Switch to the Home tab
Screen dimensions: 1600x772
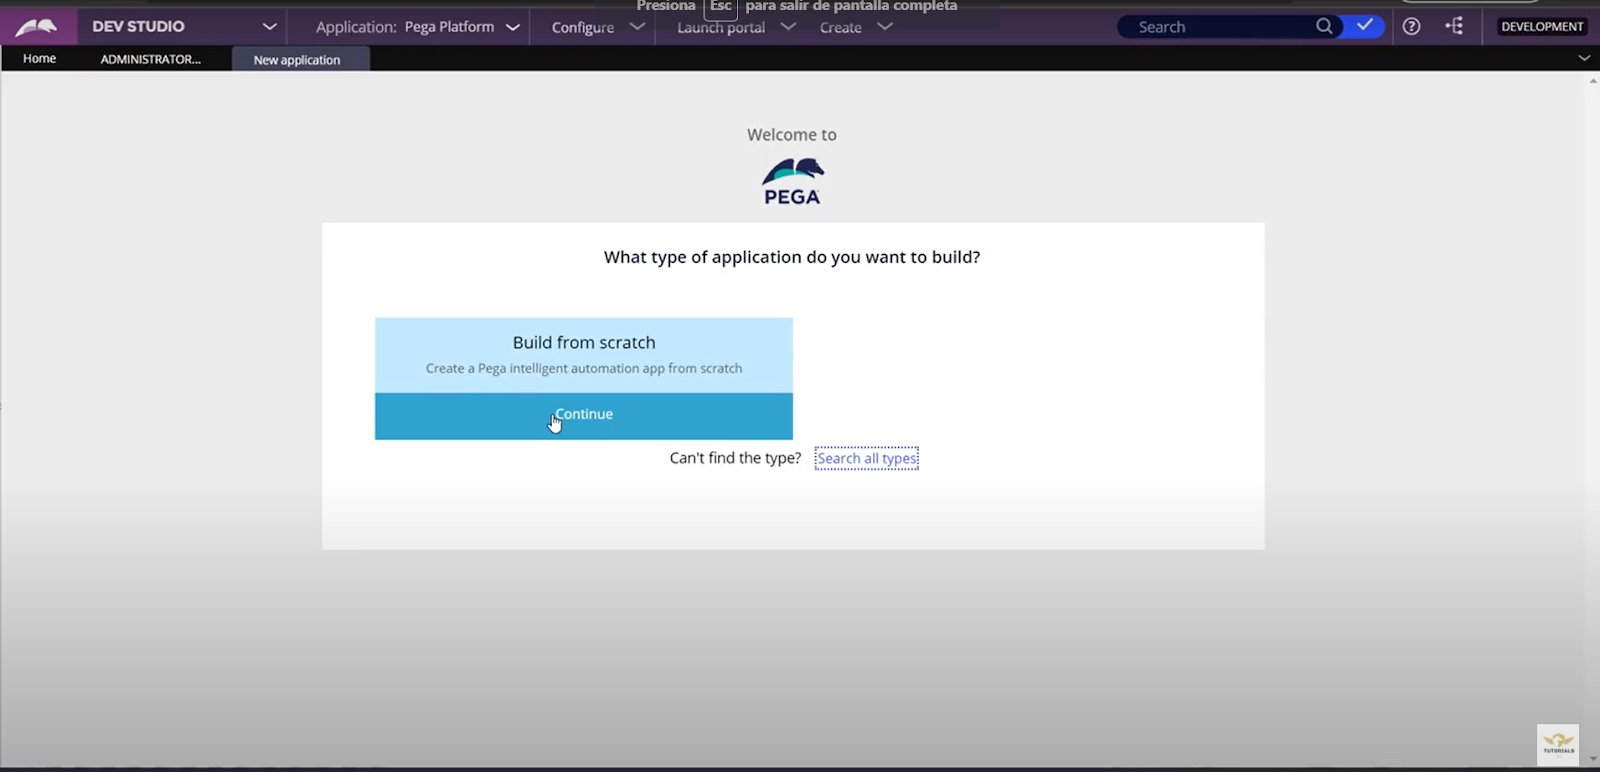pos(39,59)
